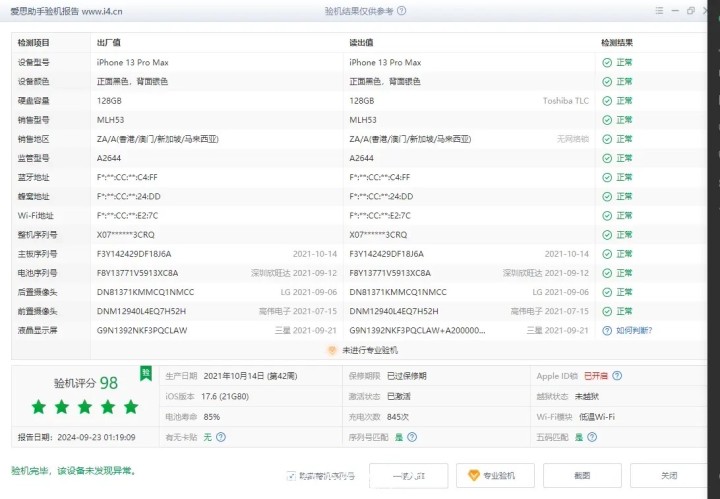Click the help icon next to 五码匹配
720x499 pixels.
tap(592, 437)
